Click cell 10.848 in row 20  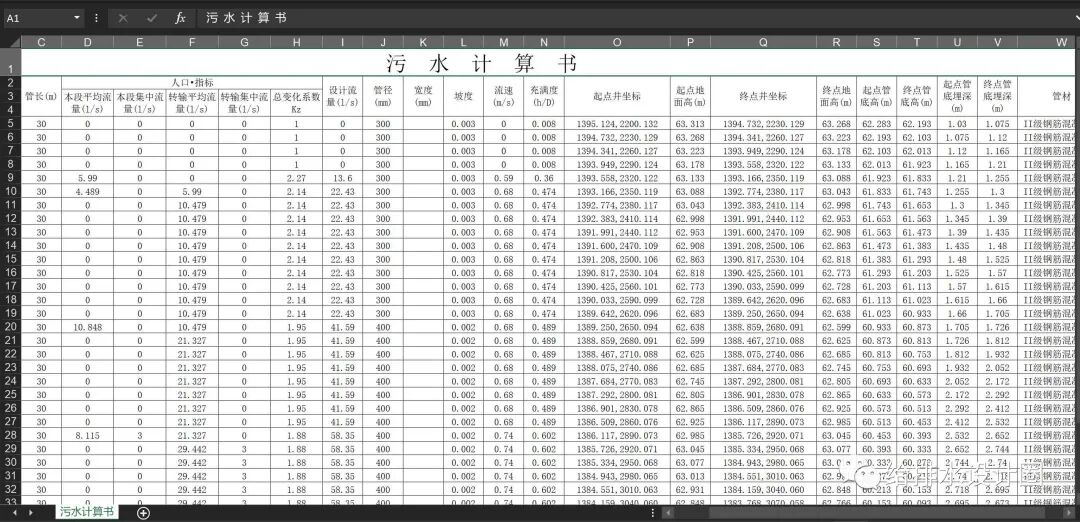[x=87, y=327]
